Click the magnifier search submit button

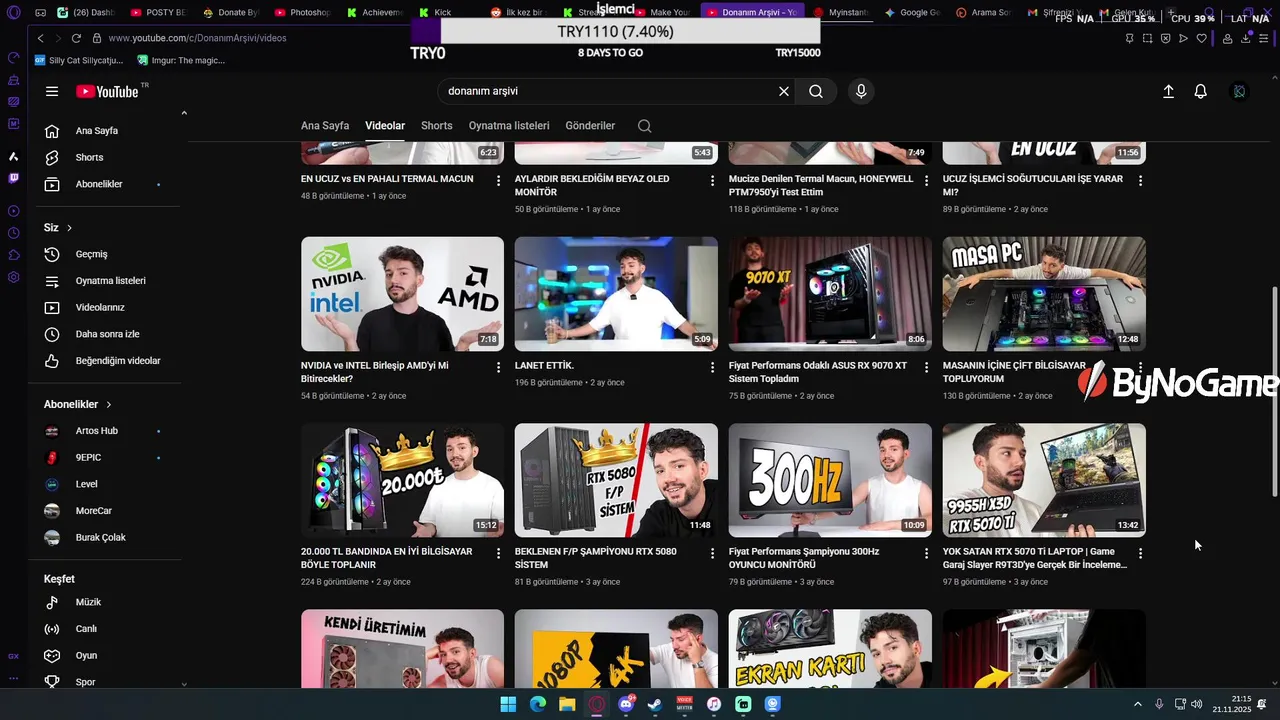(816, 91)
